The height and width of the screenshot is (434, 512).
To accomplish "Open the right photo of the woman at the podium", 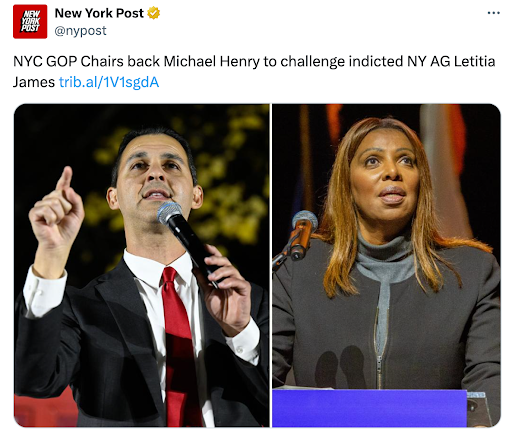I will 386,265.
